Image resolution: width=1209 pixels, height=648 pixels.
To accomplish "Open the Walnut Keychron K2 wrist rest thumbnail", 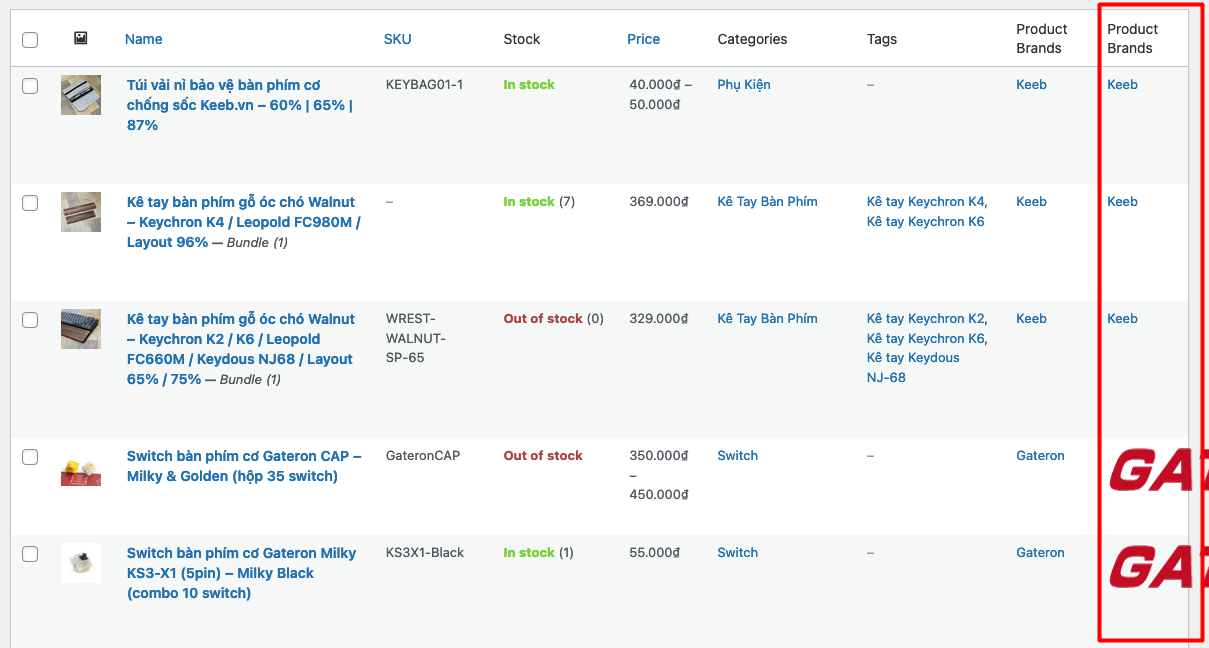I will (x=81, y=329).
